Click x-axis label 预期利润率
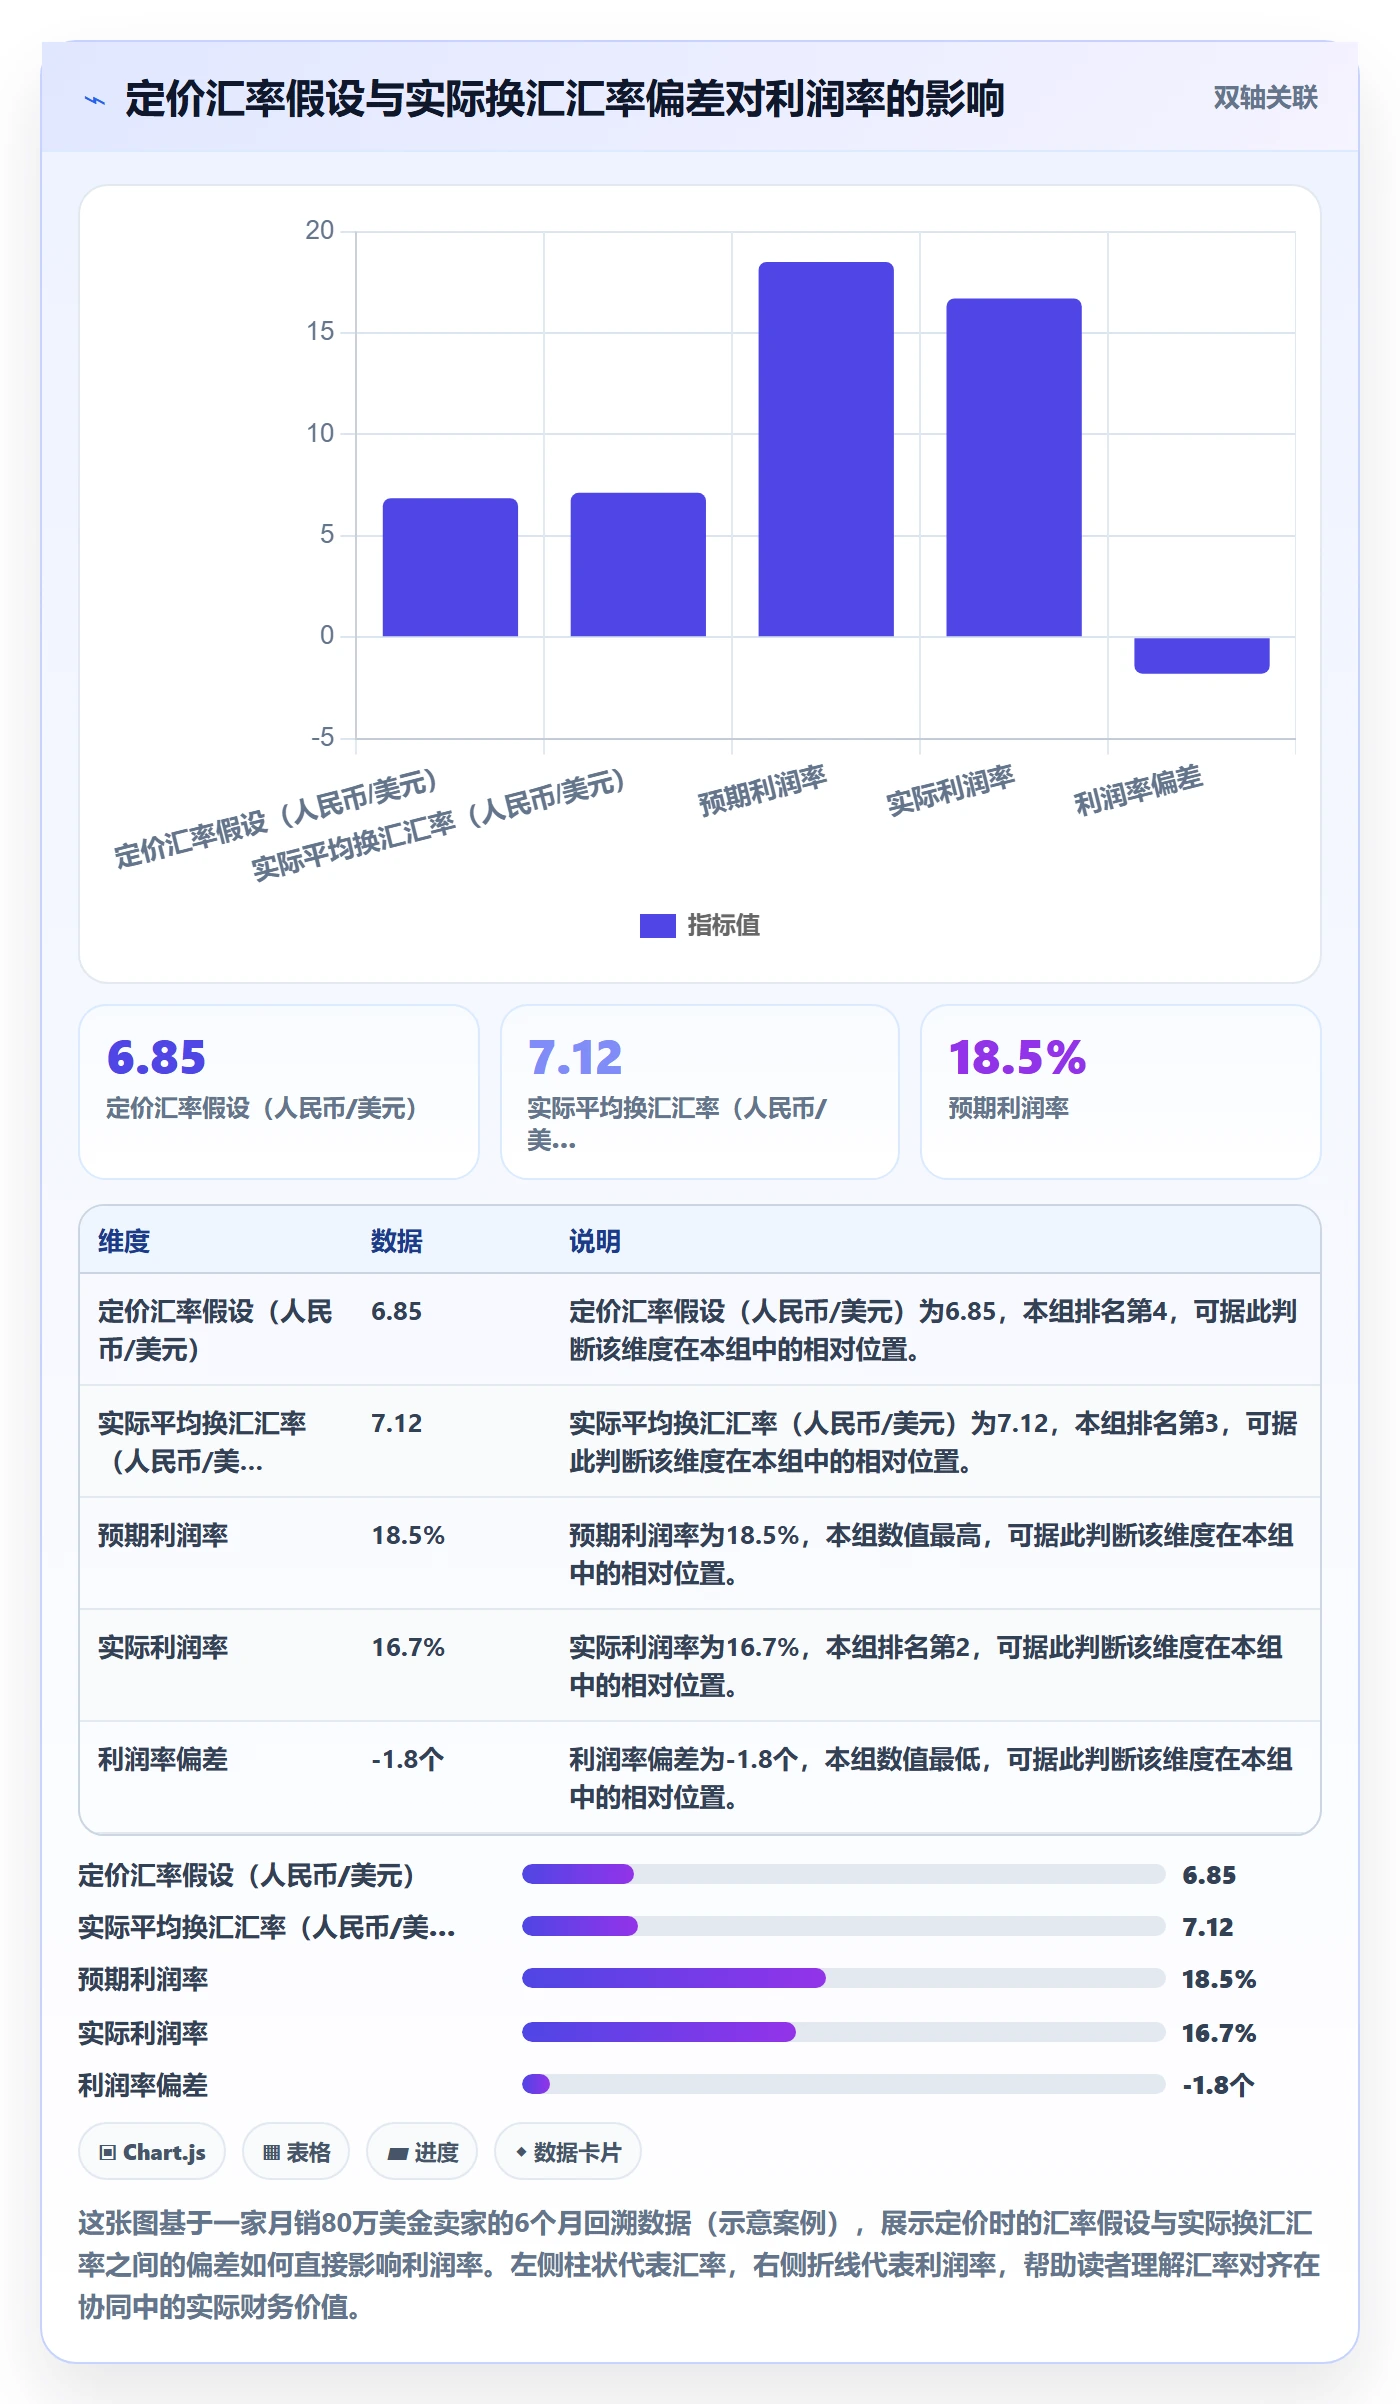 coord(763,790)
